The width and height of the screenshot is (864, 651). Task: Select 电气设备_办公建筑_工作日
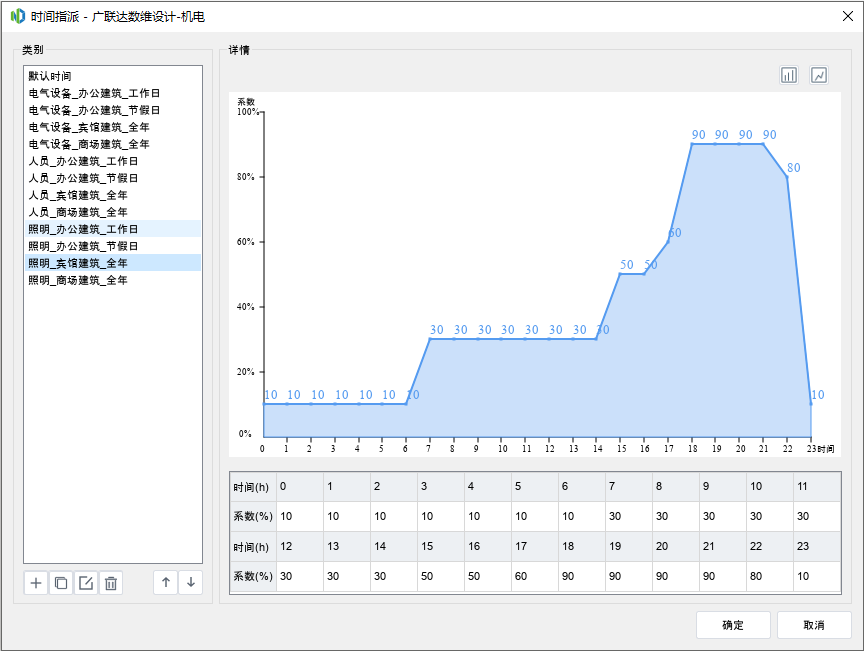pos(112,93)
